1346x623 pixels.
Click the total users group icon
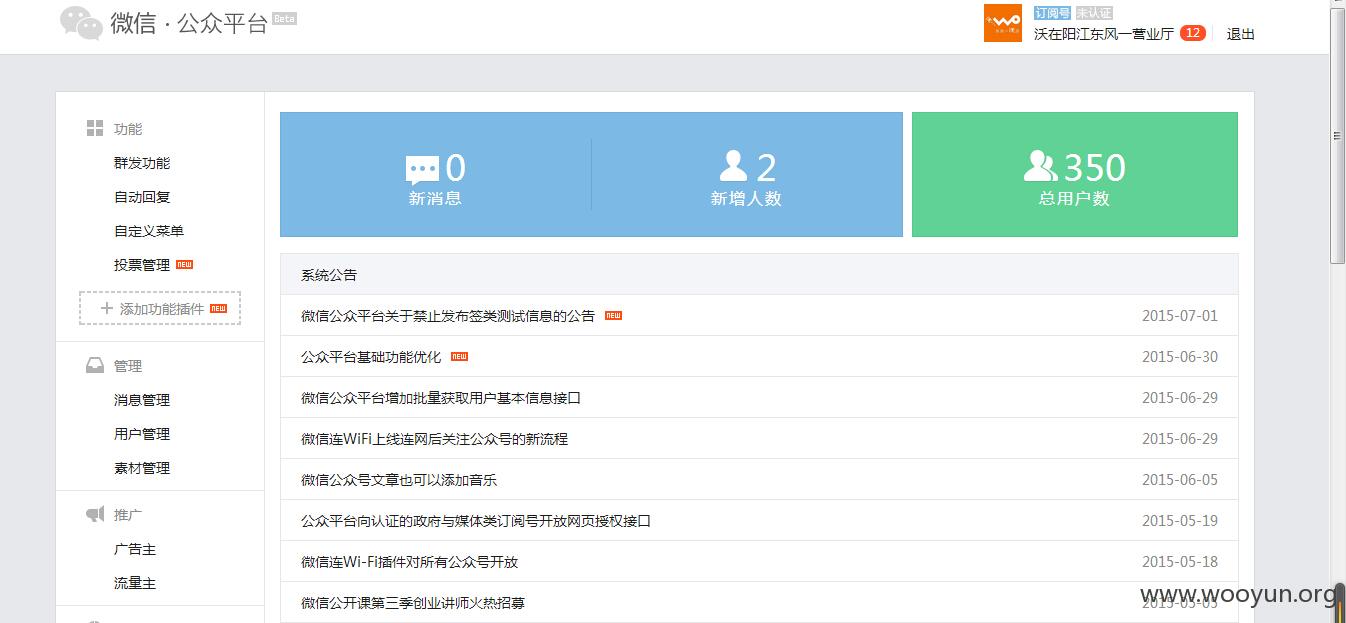coord(1041,166)
